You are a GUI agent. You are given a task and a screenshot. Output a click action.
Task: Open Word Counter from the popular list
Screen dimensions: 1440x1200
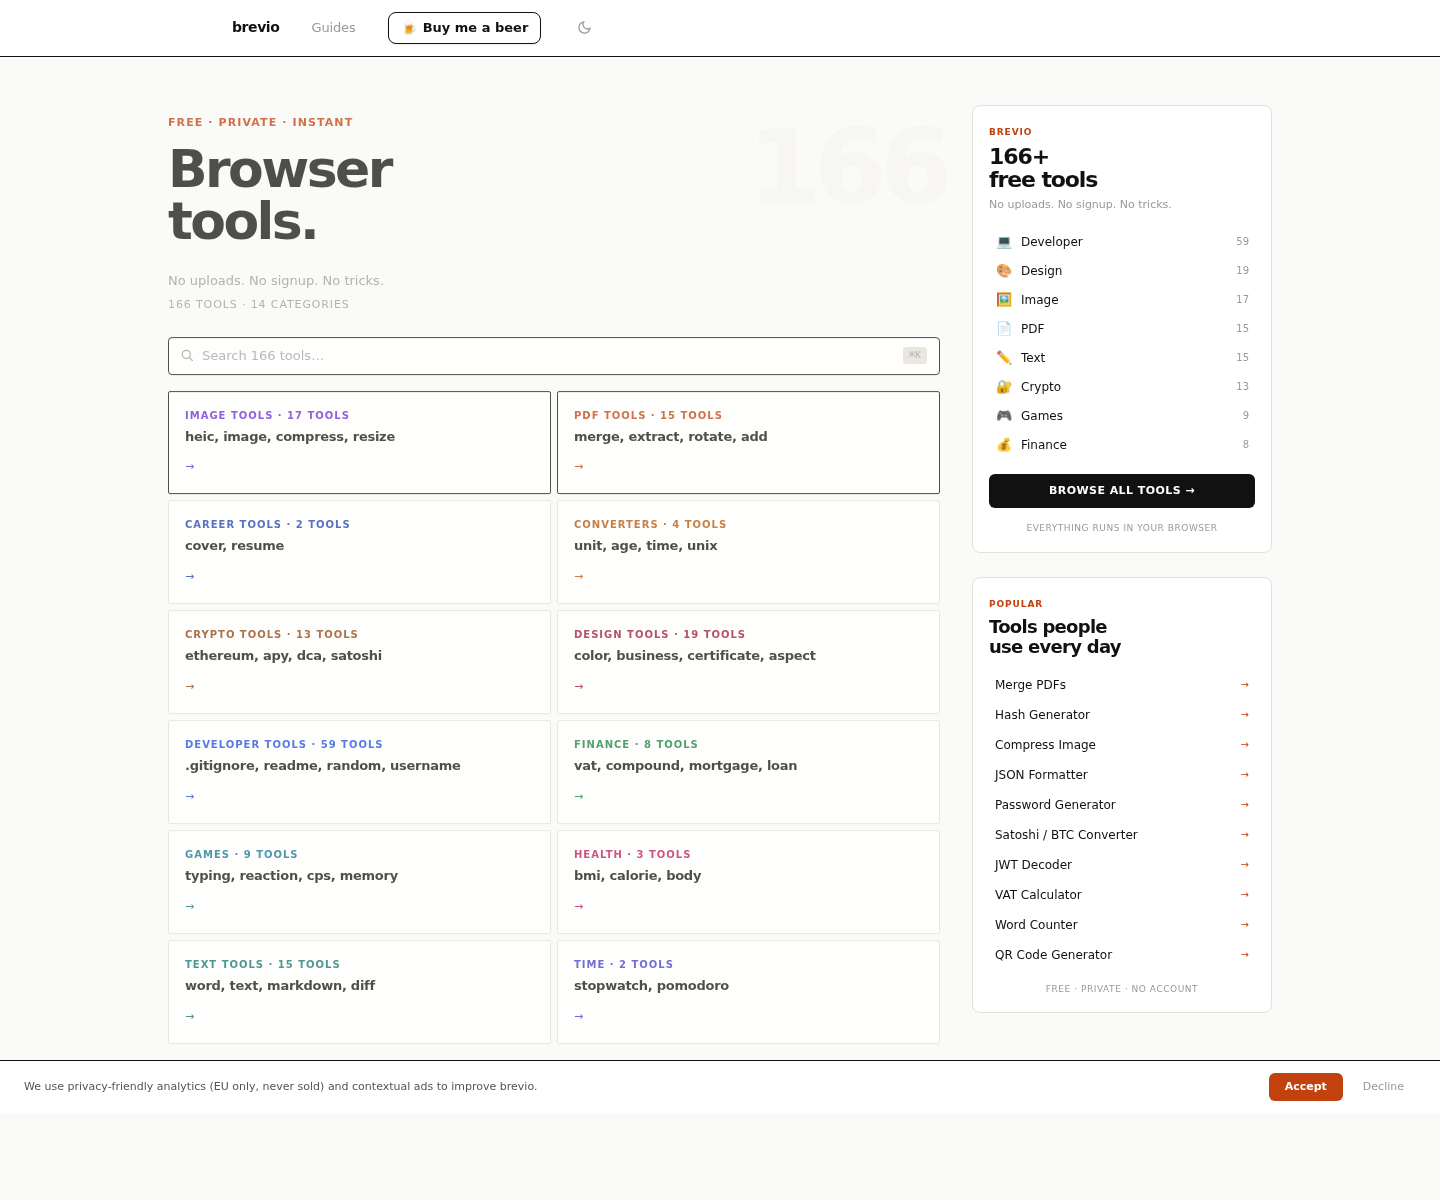point(1122,925)
